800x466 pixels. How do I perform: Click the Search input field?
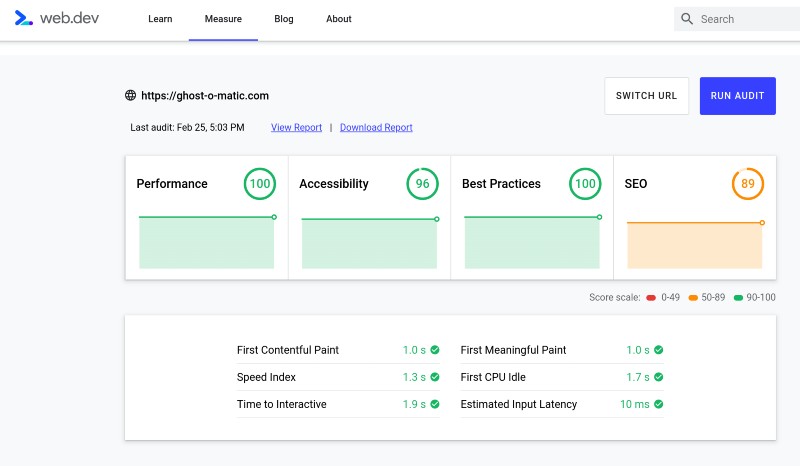[738, 19]
